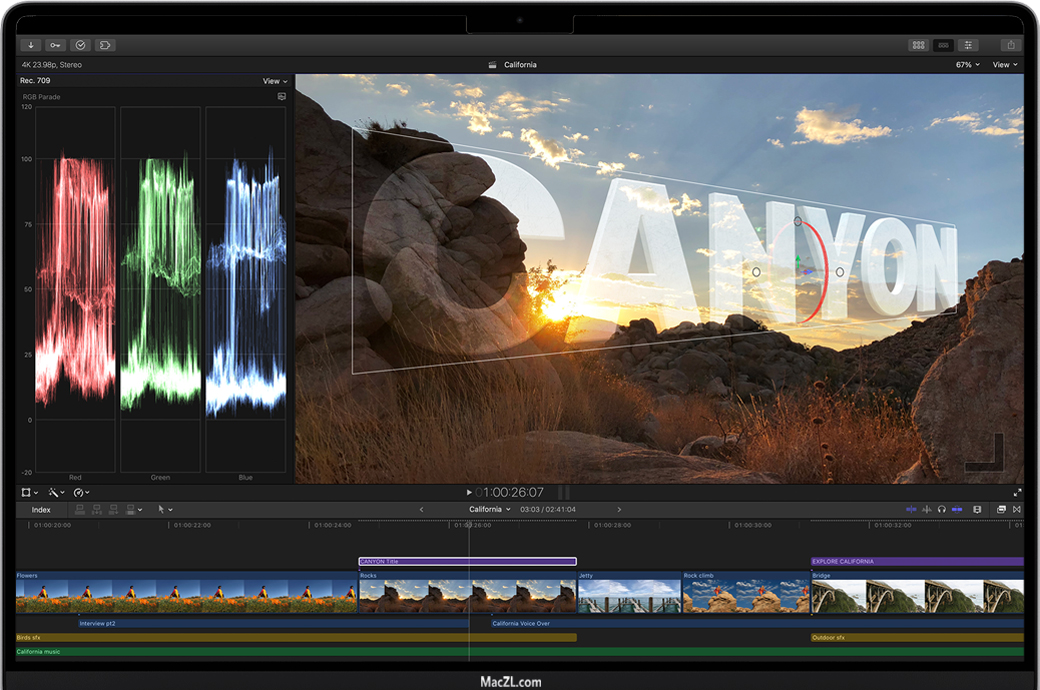Screen dimensions: 1040x690
Task: Open the Keyword Editor key icon
Action: coord(55,45)
